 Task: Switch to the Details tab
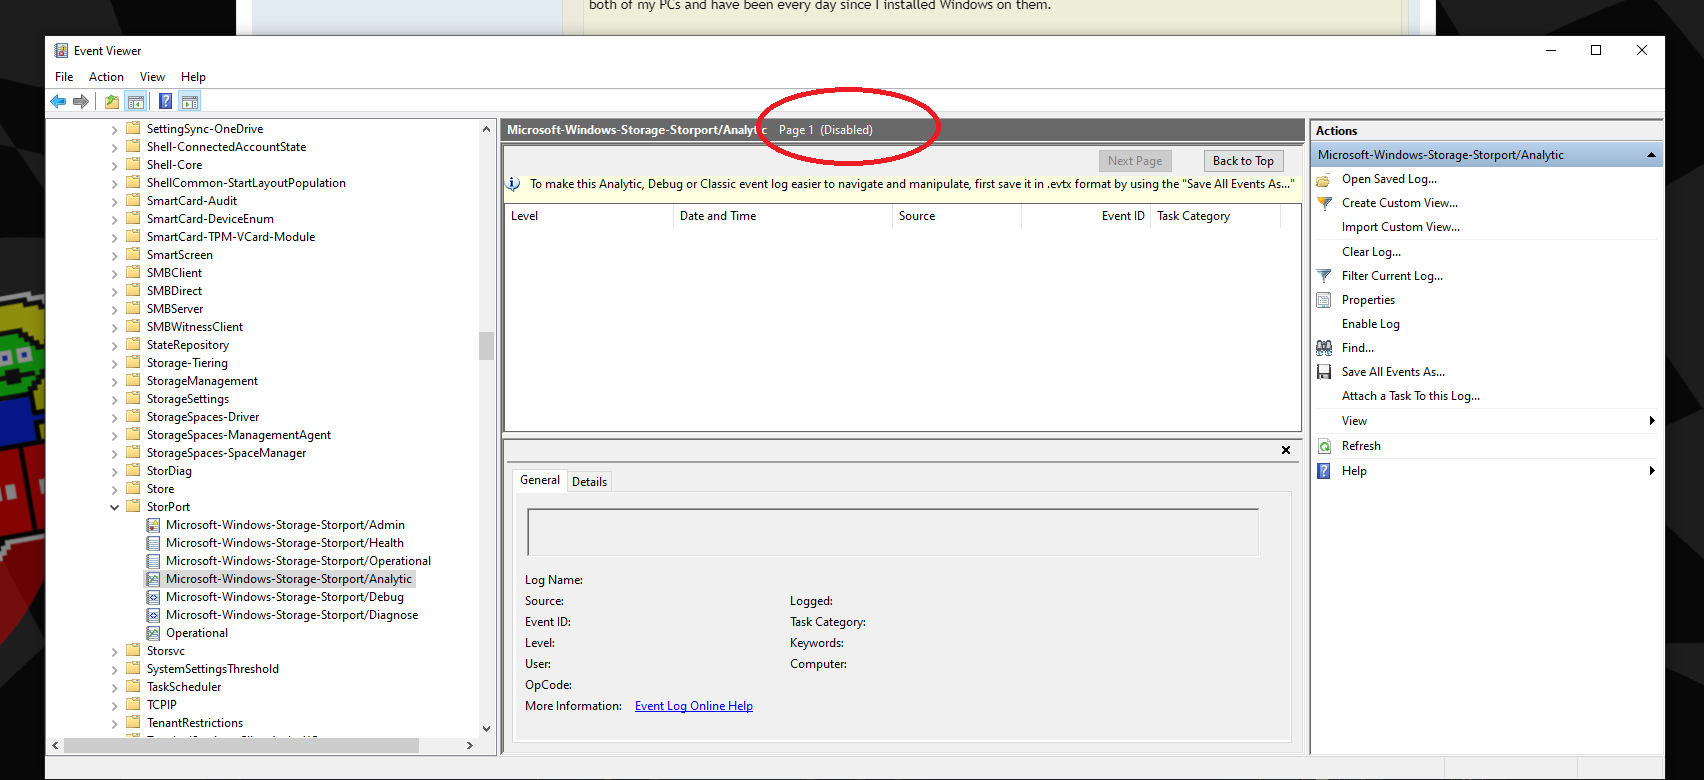(589, 482)
